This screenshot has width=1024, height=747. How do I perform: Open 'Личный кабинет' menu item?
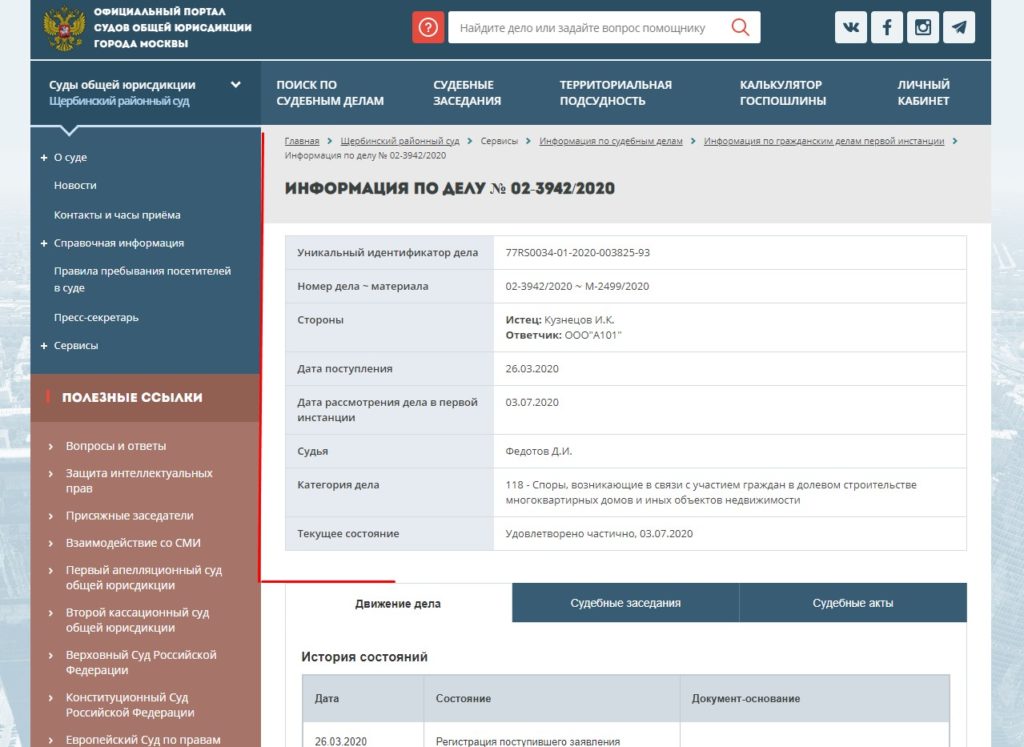tap(923, 93)
